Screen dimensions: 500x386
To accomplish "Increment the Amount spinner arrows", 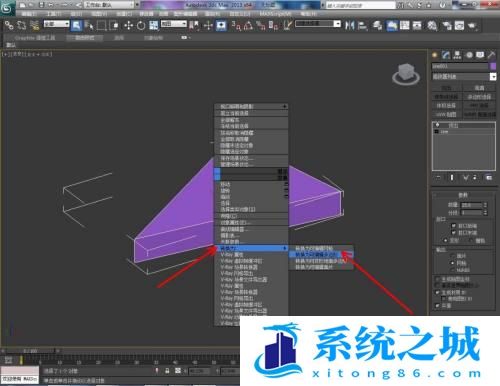I will 485,205.
